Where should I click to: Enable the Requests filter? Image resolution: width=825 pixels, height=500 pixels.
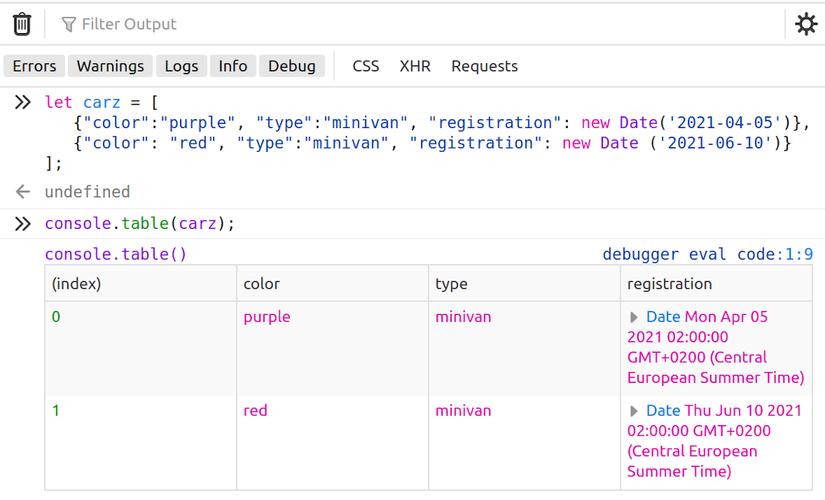484,66
